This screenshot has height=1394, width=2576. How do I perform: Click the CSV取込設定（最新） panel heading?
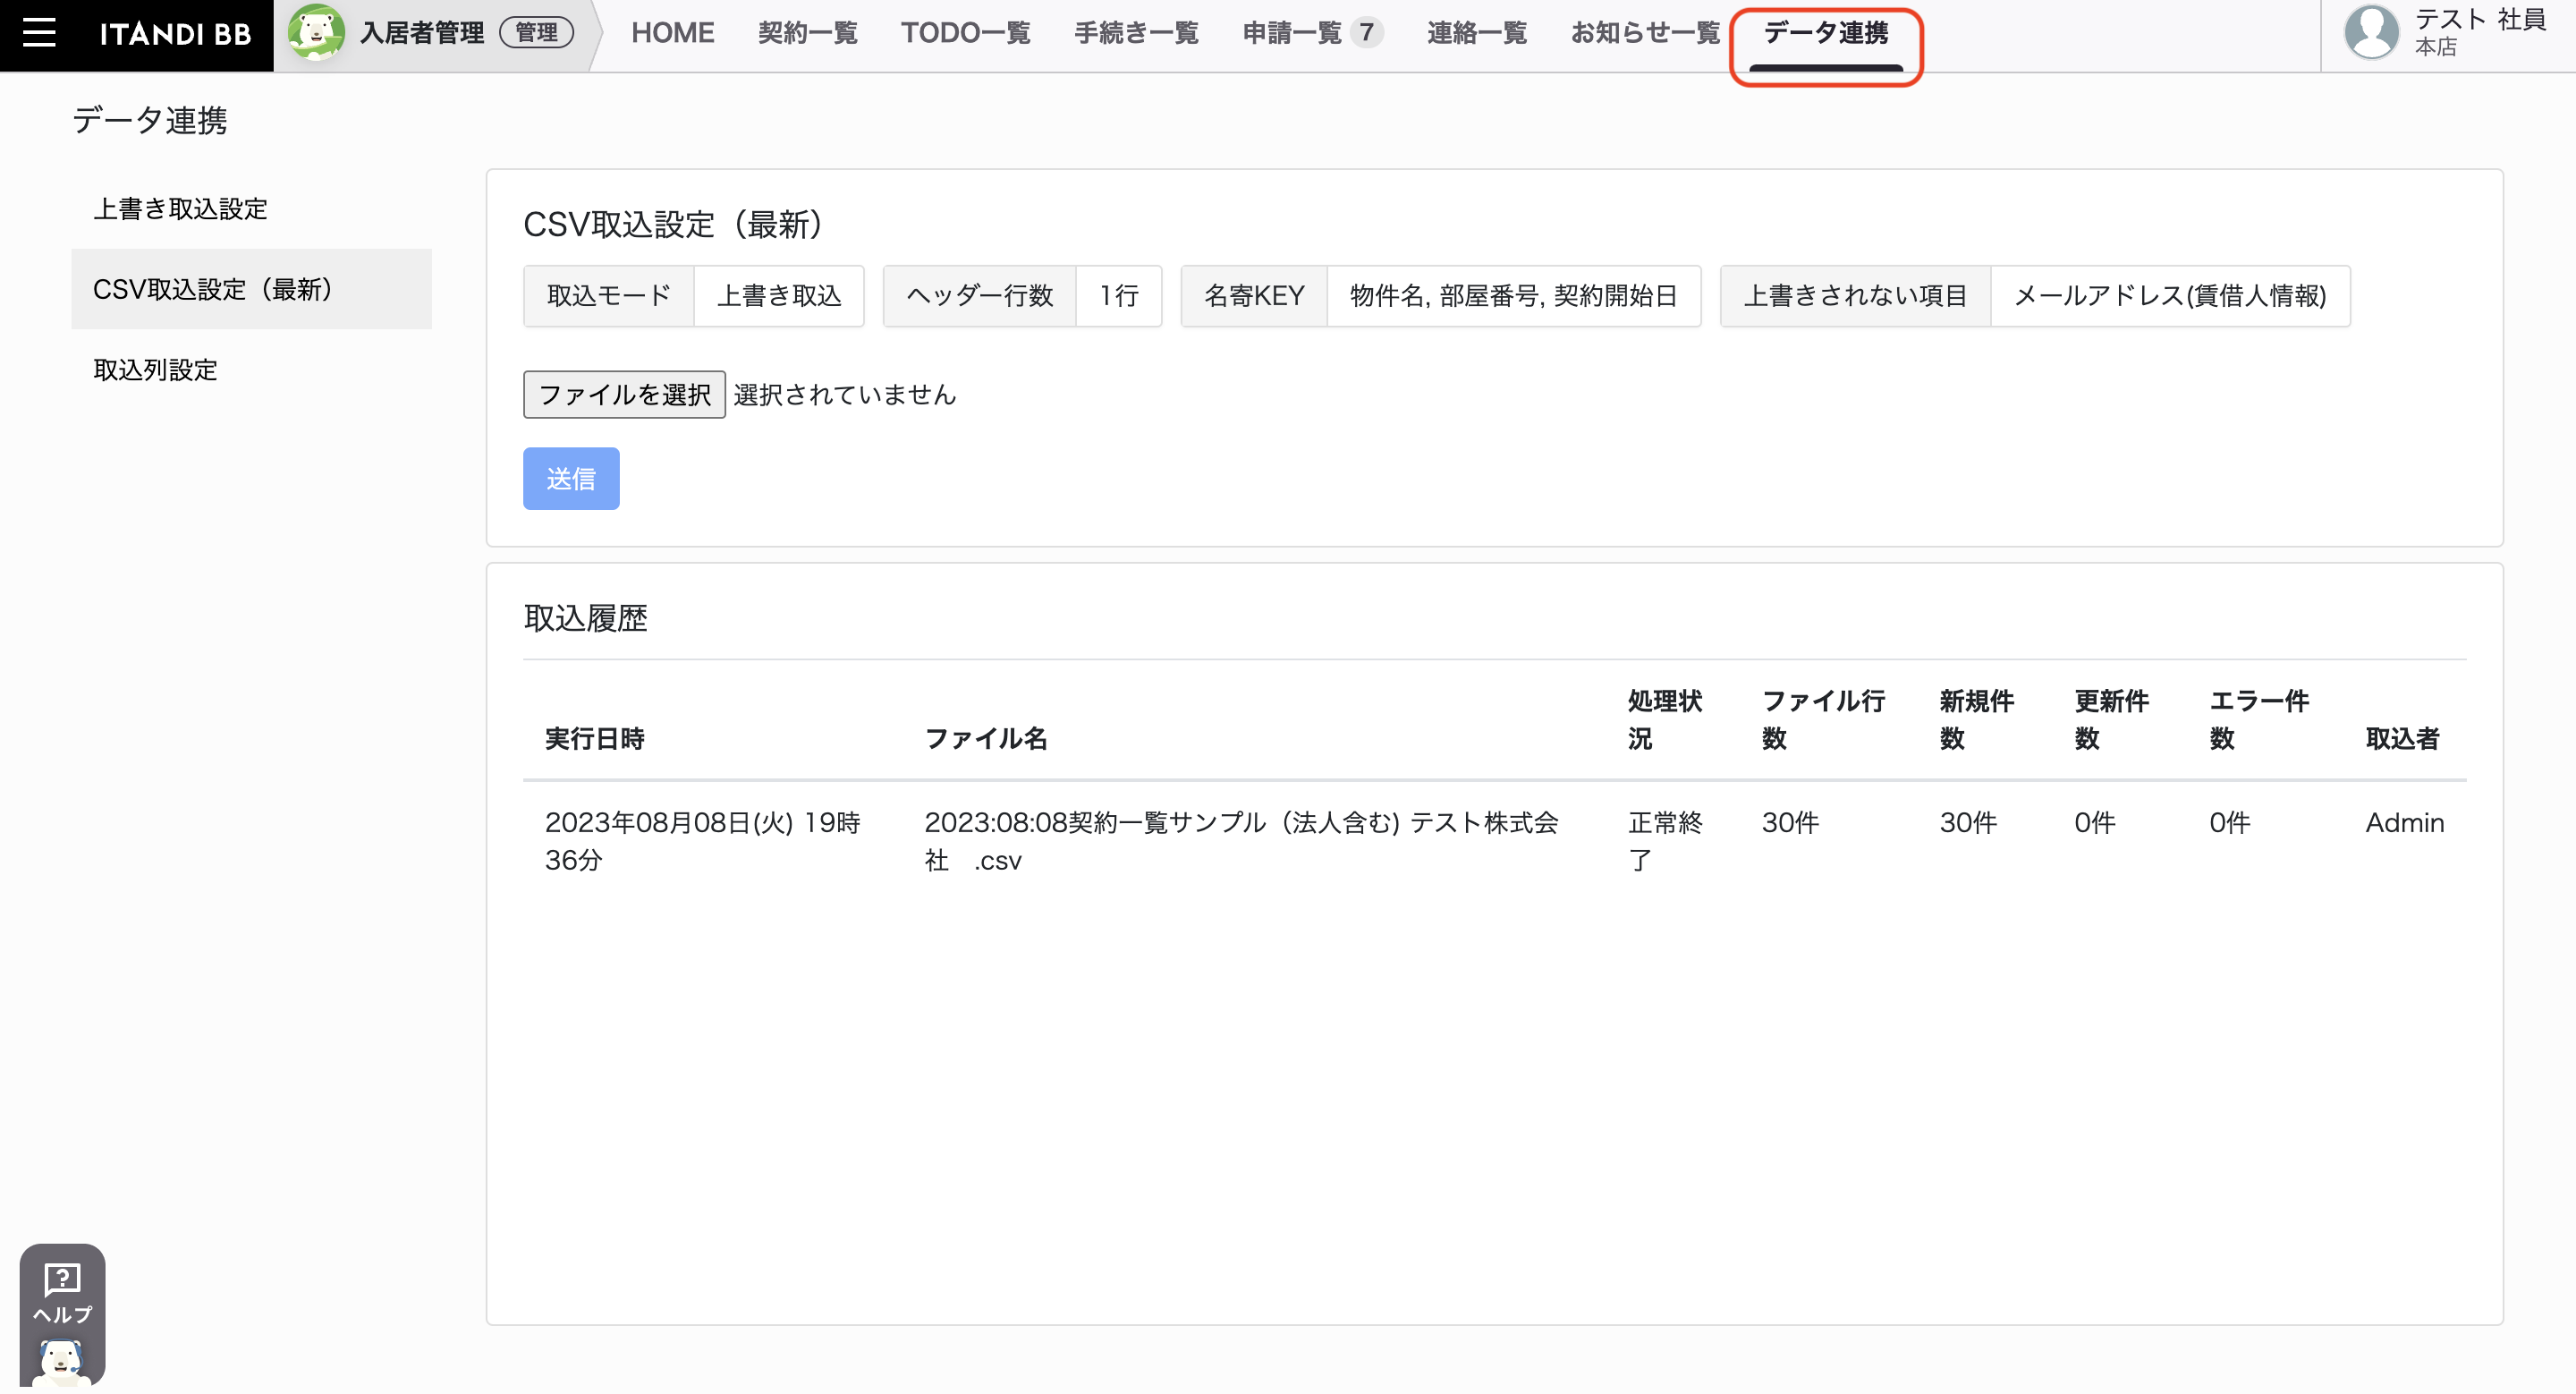[x=672, y=224]
